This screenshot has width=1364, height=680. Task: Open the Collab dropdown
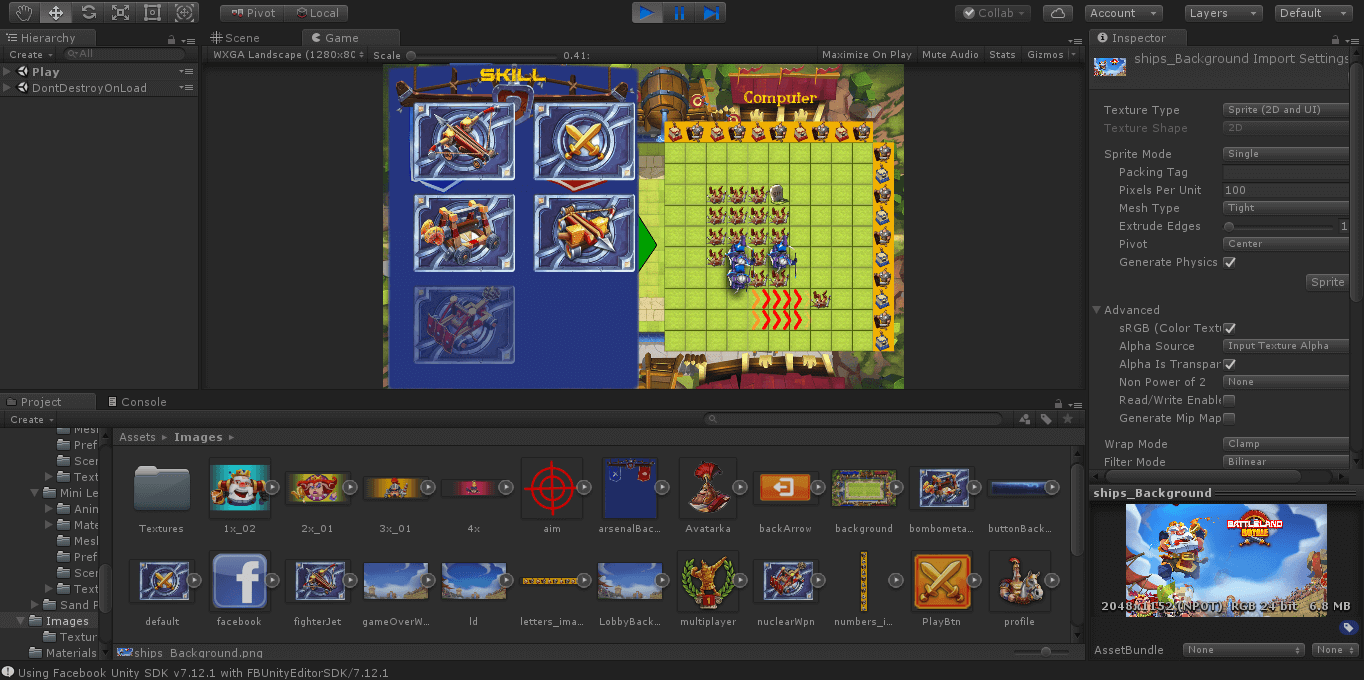pos(992,13)
